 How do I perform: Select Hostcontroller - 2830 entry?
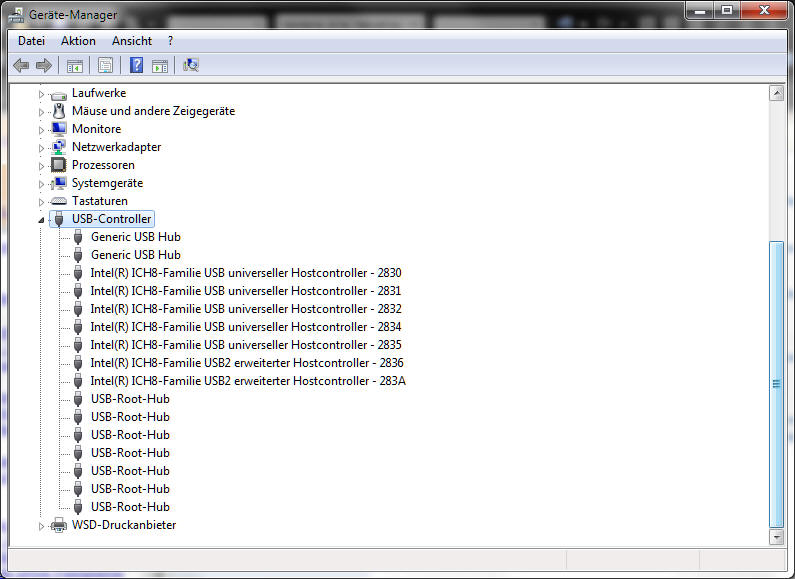tap(246, 273)
